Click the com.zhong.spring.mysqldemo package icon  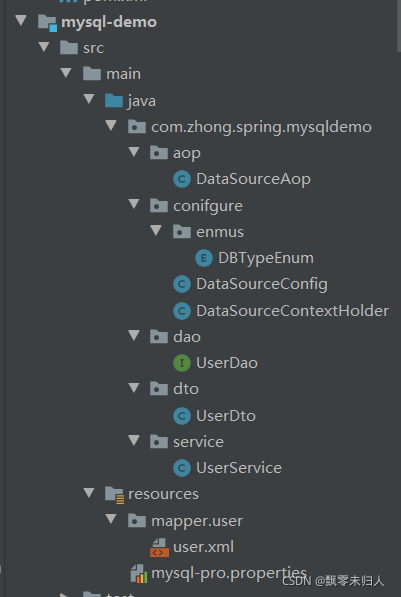[x=137, y=126]
